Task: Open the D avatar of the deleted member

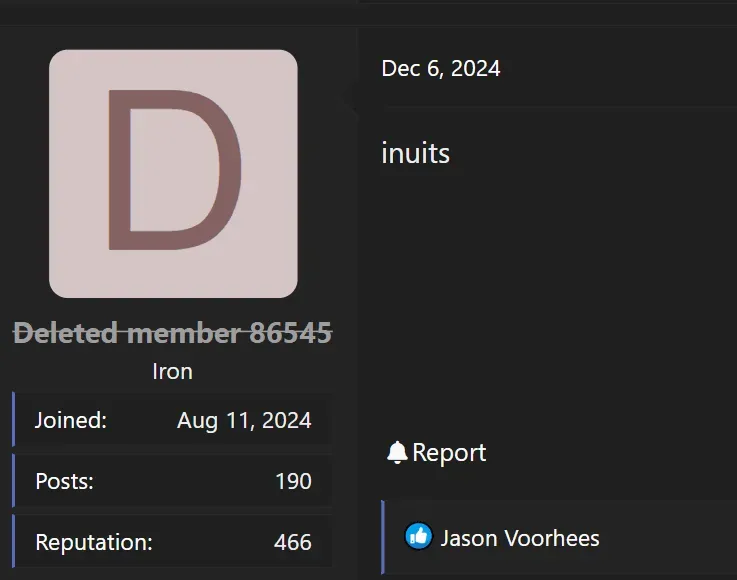Action: click(173, 173)
